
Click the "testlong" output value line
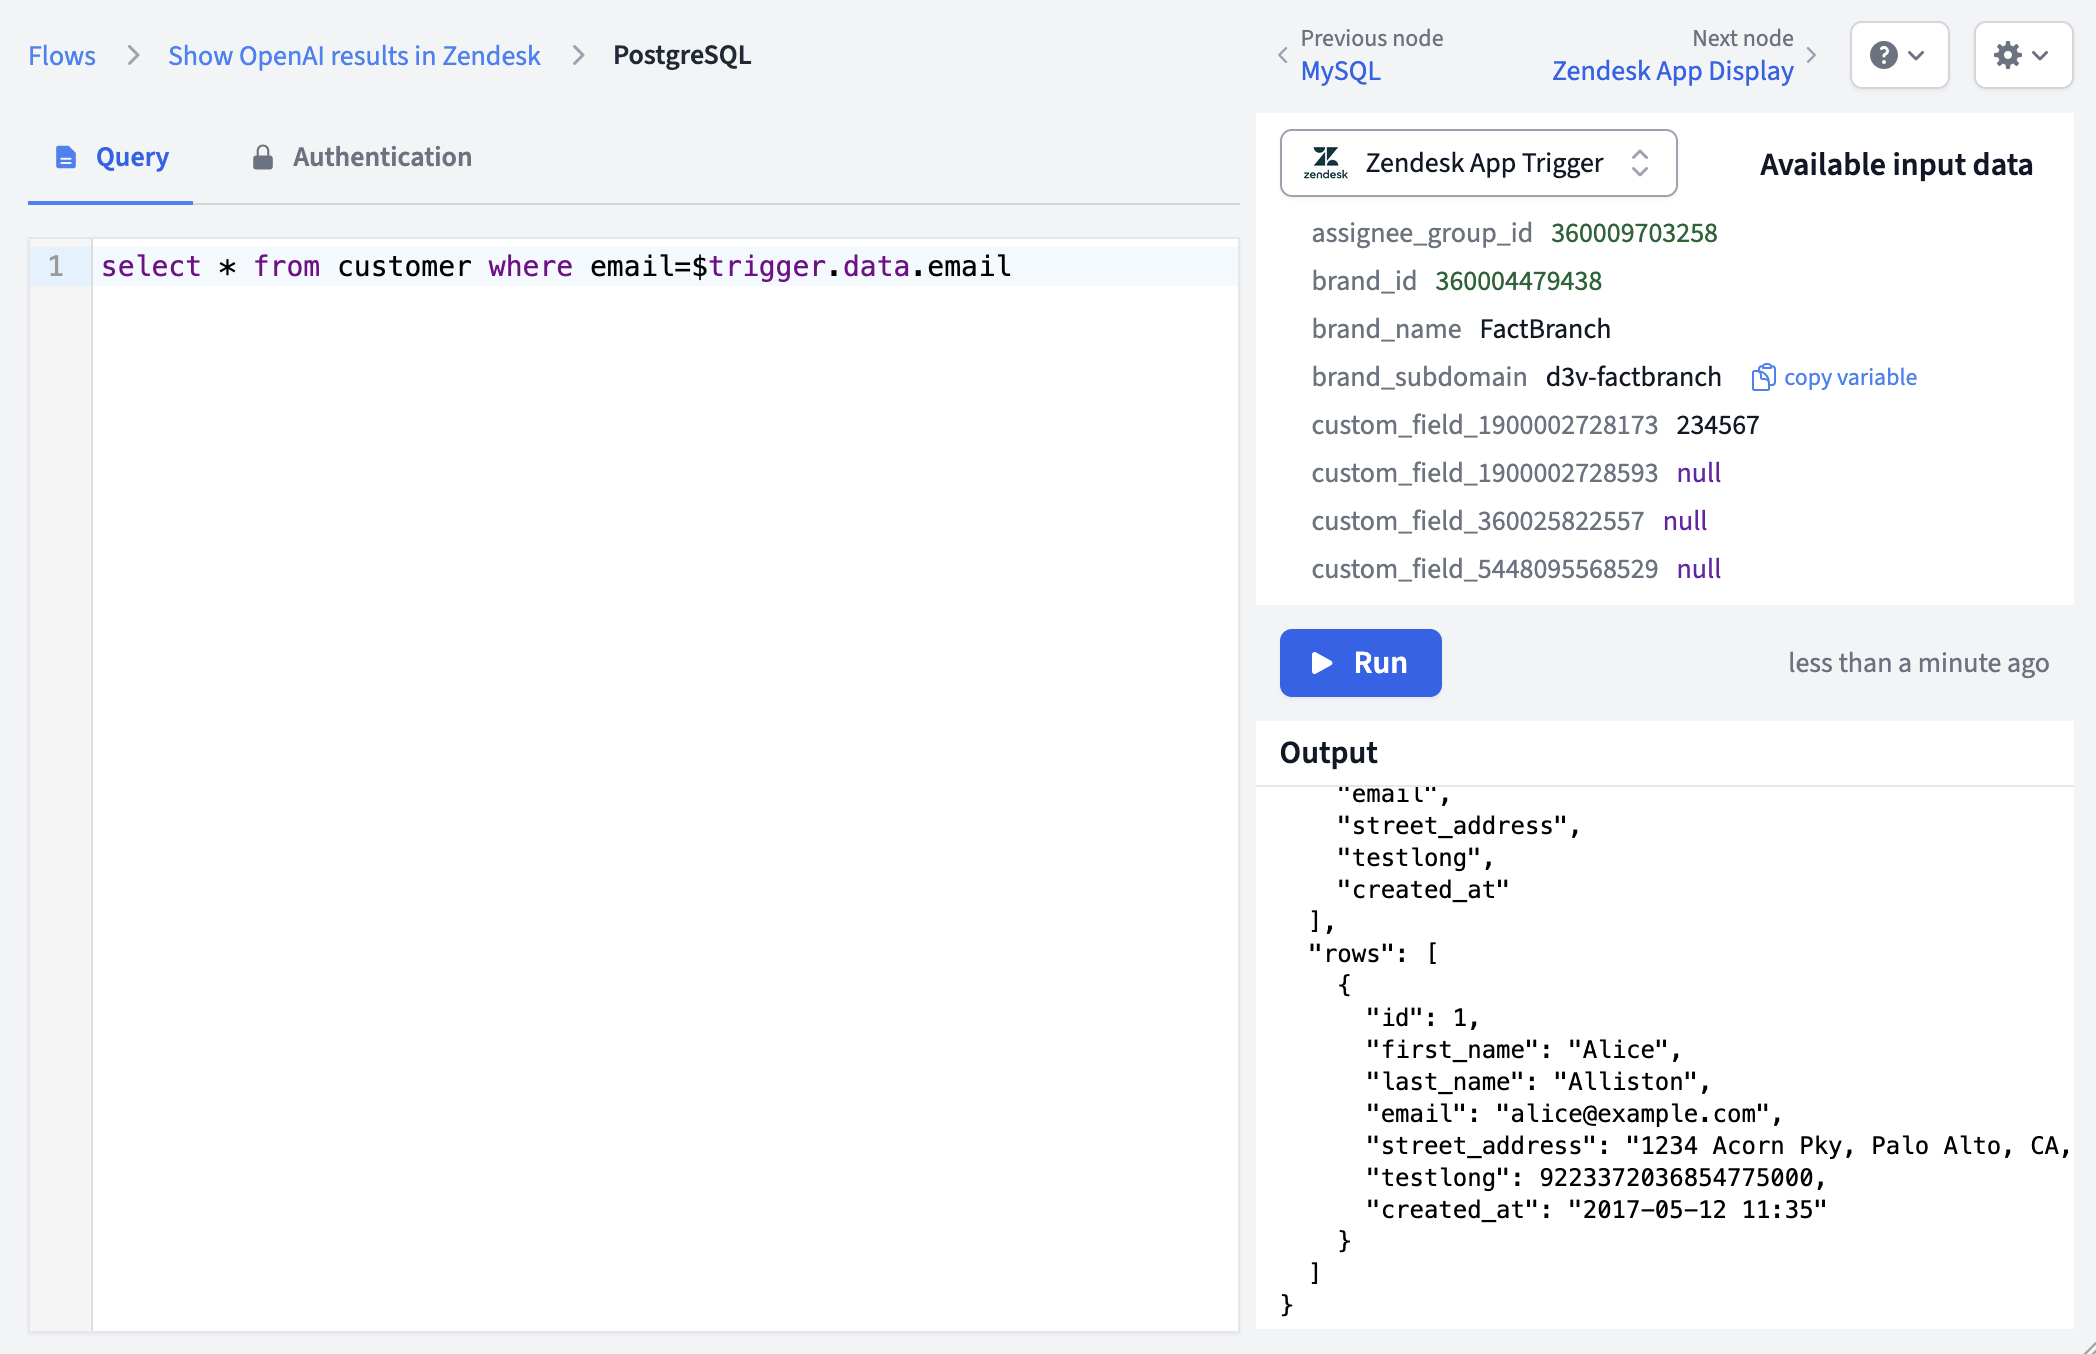(x=1597, y=1178)
